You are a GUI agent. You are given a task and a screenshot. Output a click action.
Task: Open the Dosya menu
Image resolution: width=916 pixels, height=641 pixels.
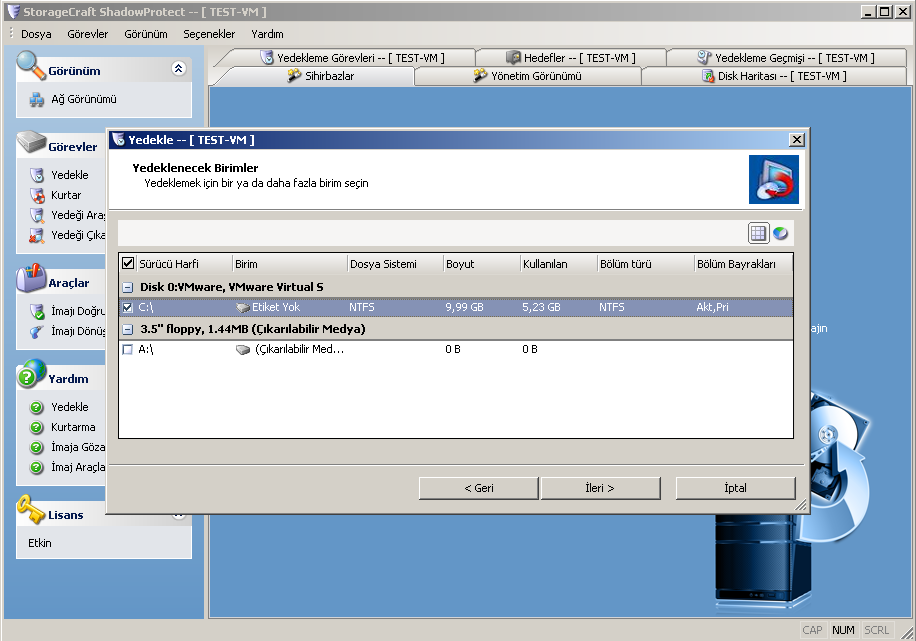[36, 34]
